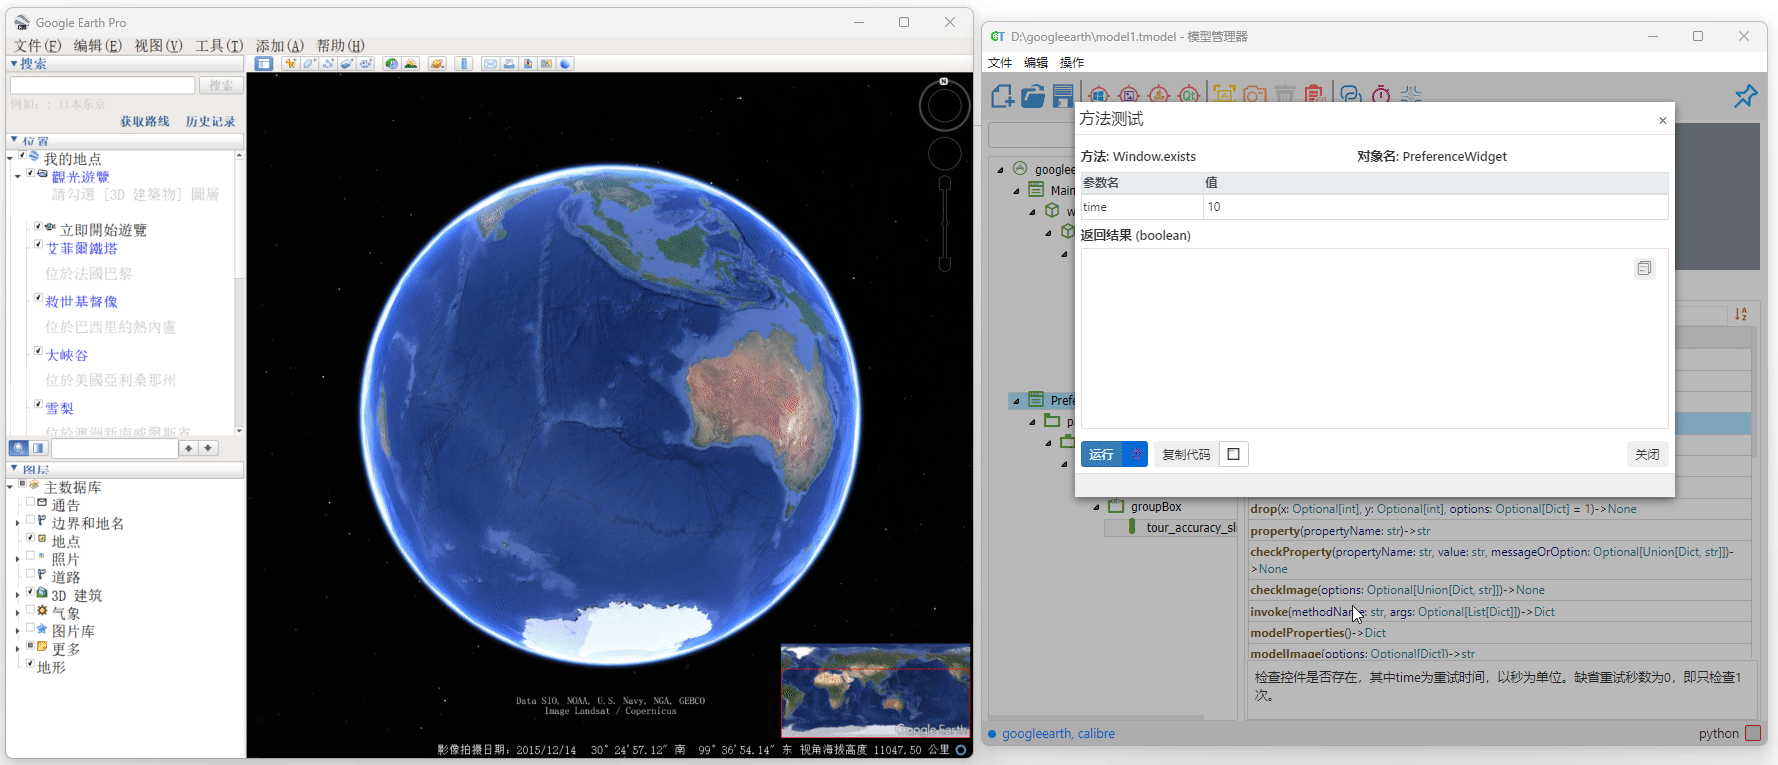
Task: Expand the 图片库 layer node
Action: (x=17, y=630)
